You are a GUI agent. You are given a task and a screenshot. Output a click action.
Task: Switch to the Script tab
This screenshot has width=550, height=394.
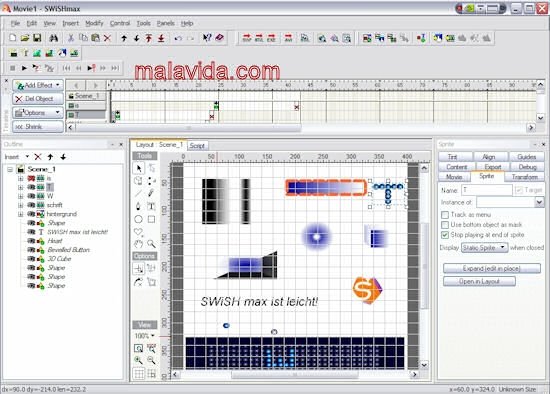point(197,146)
